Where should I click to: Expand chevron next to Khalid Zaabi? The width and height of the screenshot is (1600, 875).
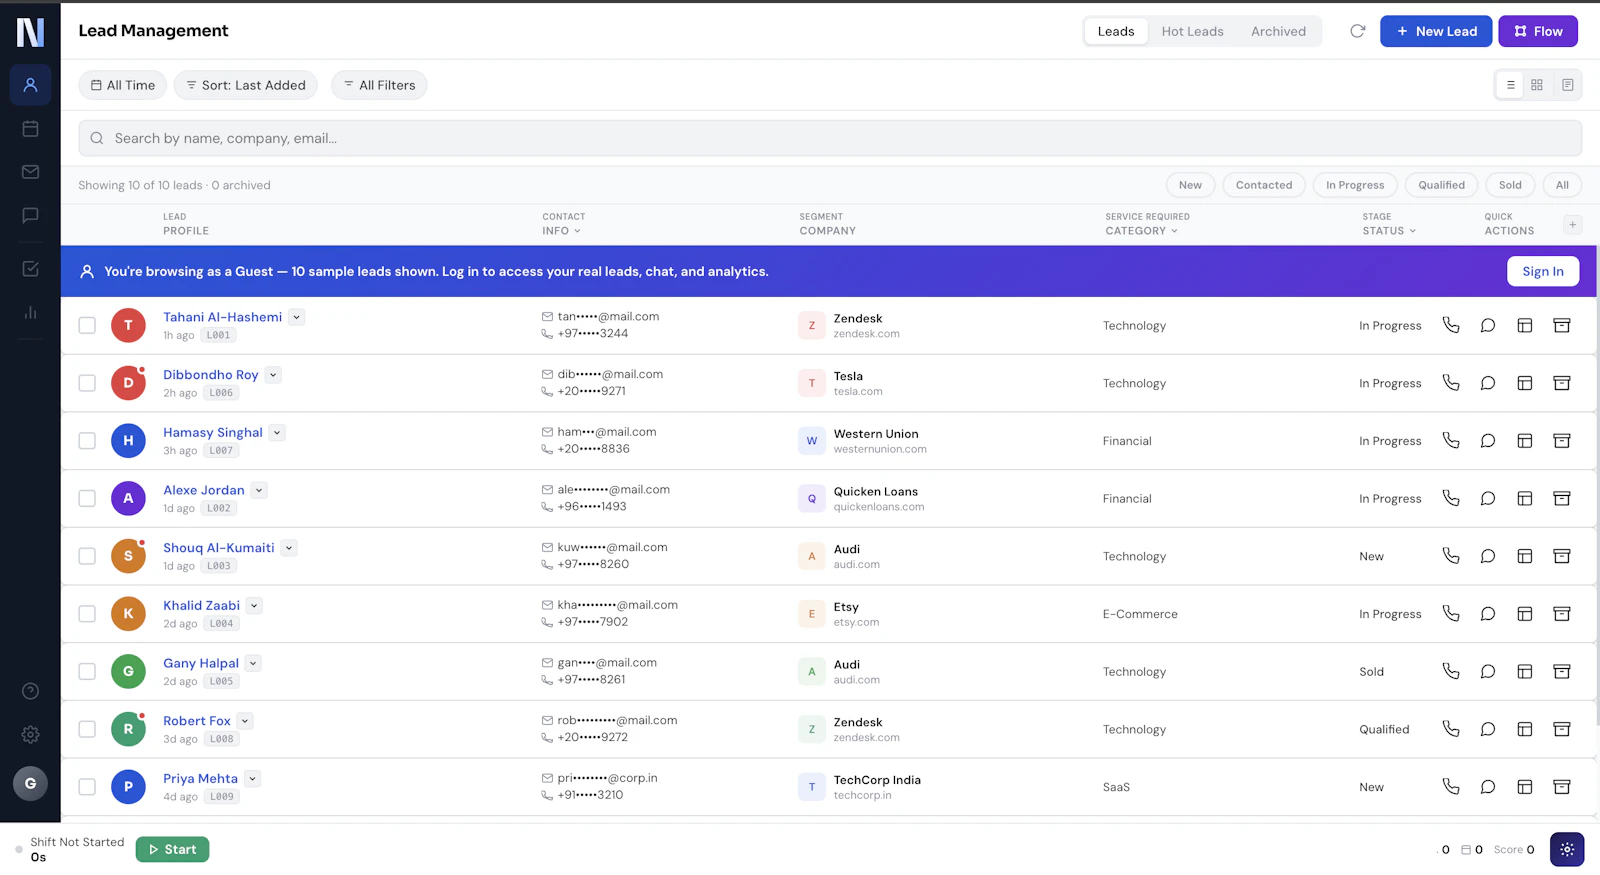pos(254,605)
